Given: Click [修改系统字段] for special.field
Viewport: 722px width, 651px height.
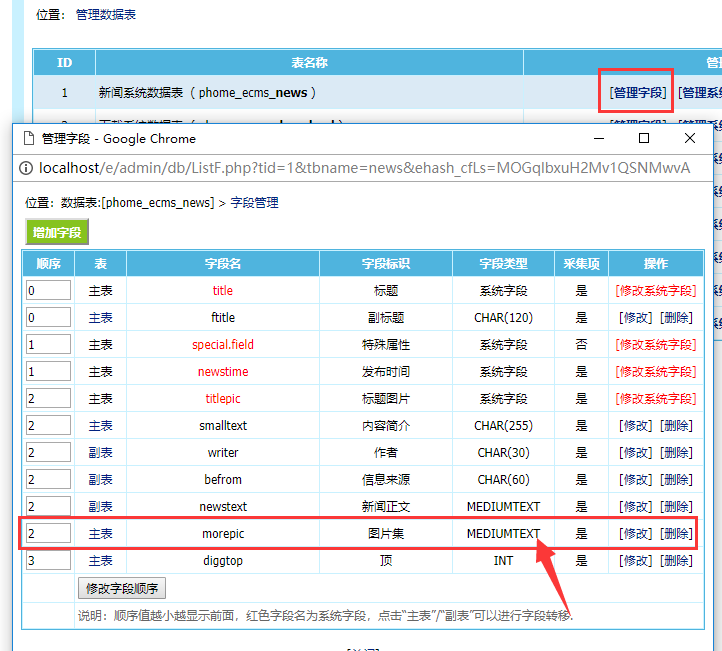Looking at the screenshot, I should click(656, 344).
